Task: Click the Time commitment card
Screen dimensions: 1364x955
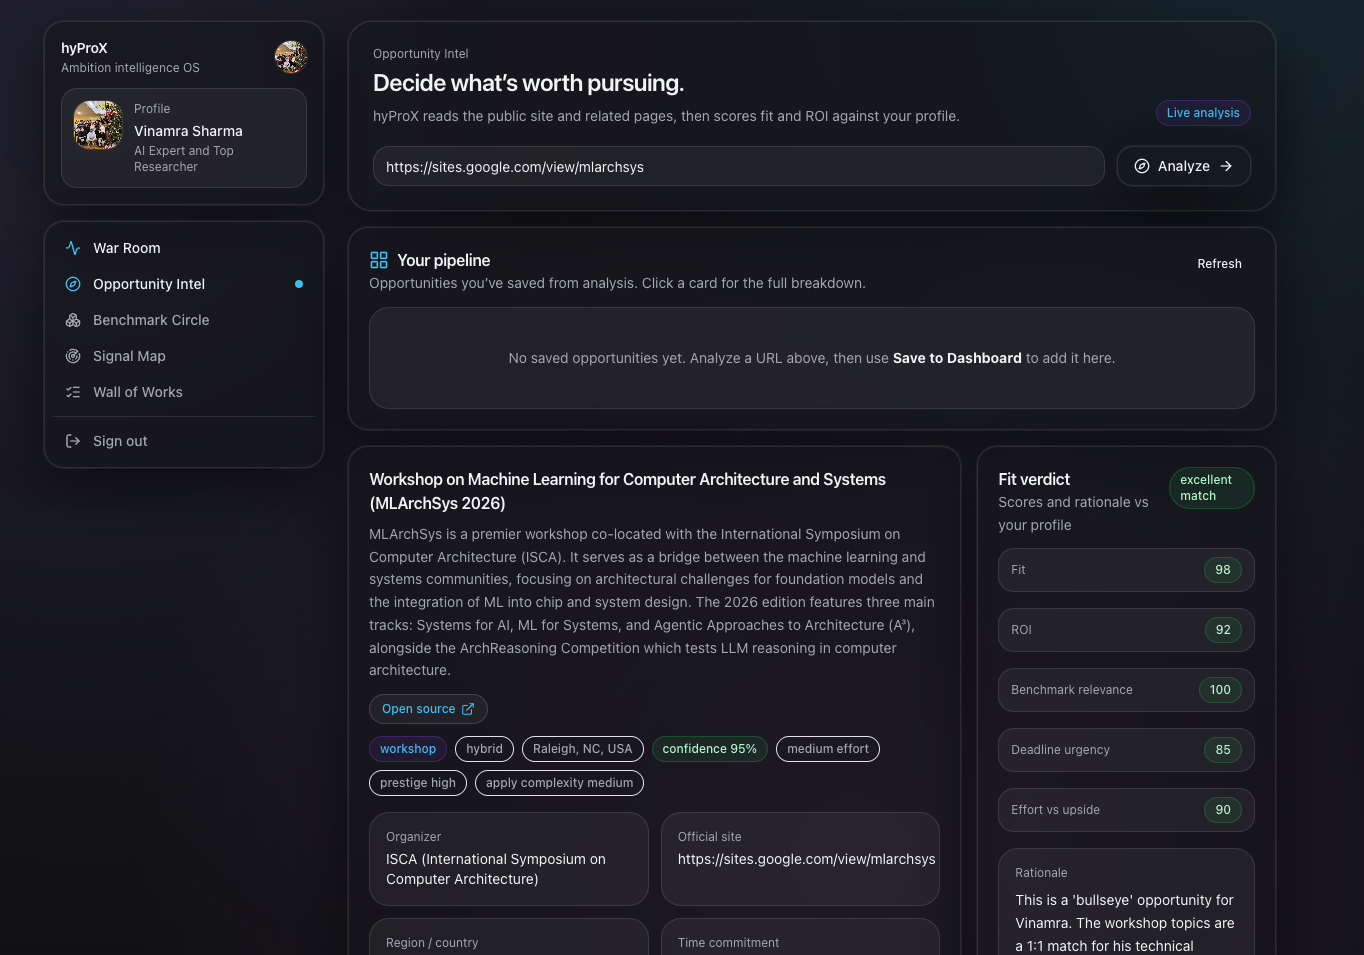Action: 800,937
